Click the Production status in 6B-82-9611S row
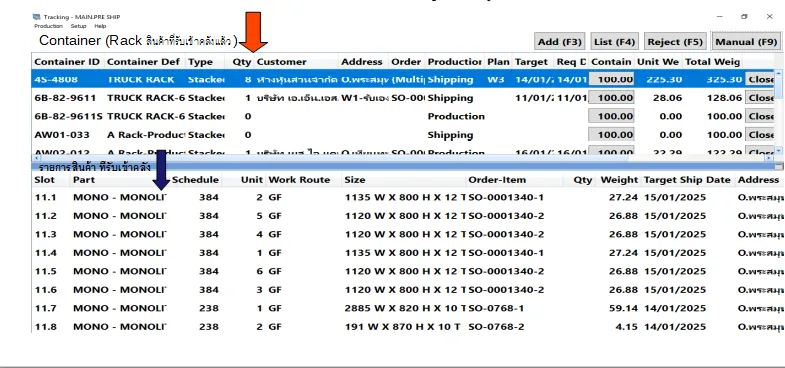The height and width of the screenshot is (368, 785). pyautogui.click(x=456, y=117)
